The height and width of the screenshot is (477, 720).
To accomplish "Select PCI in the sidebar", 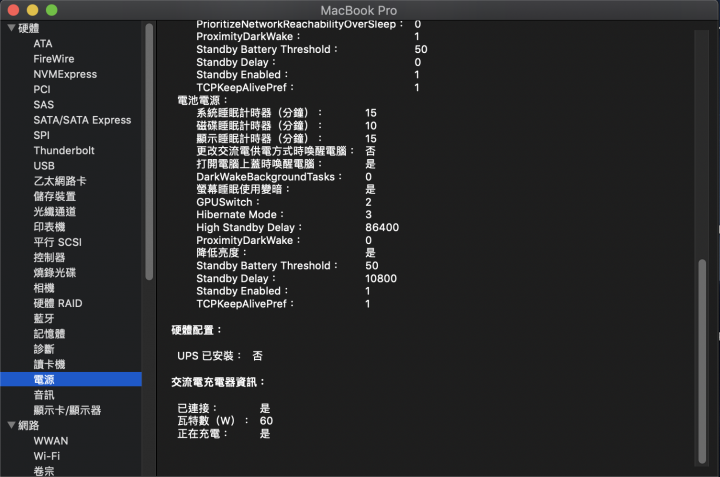I will (x=42, y=90).
